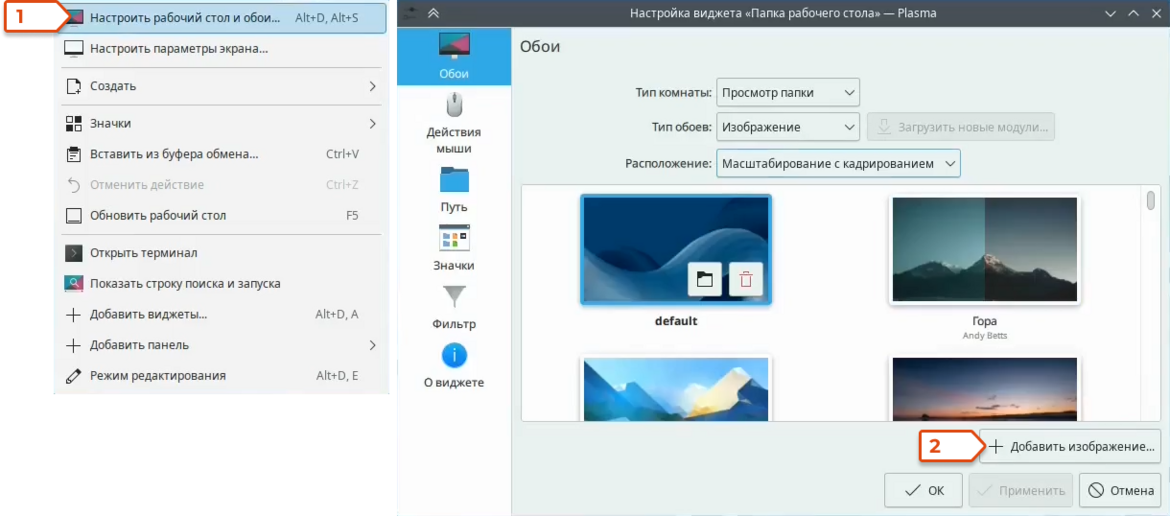Click the clipboard icon of Вставить из буфера обмена
1170x516 pixels.
[x=74, y=154]
